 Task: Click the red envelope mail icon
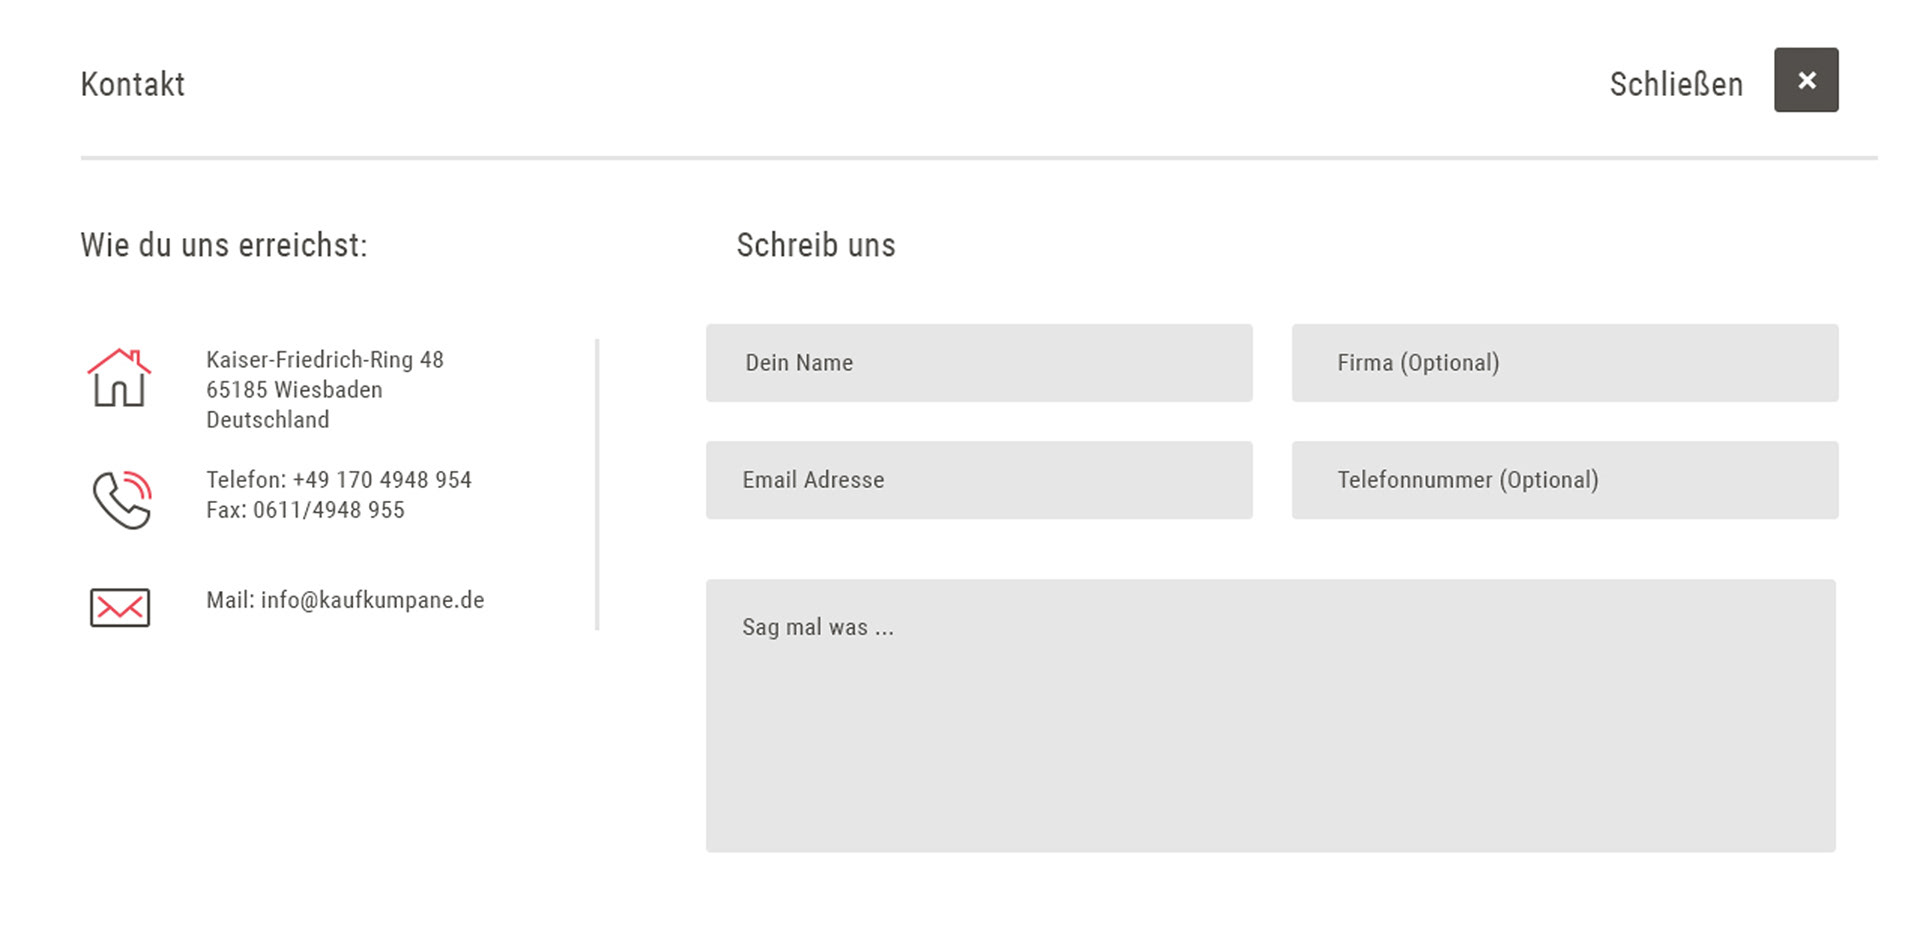pos(120,607)
